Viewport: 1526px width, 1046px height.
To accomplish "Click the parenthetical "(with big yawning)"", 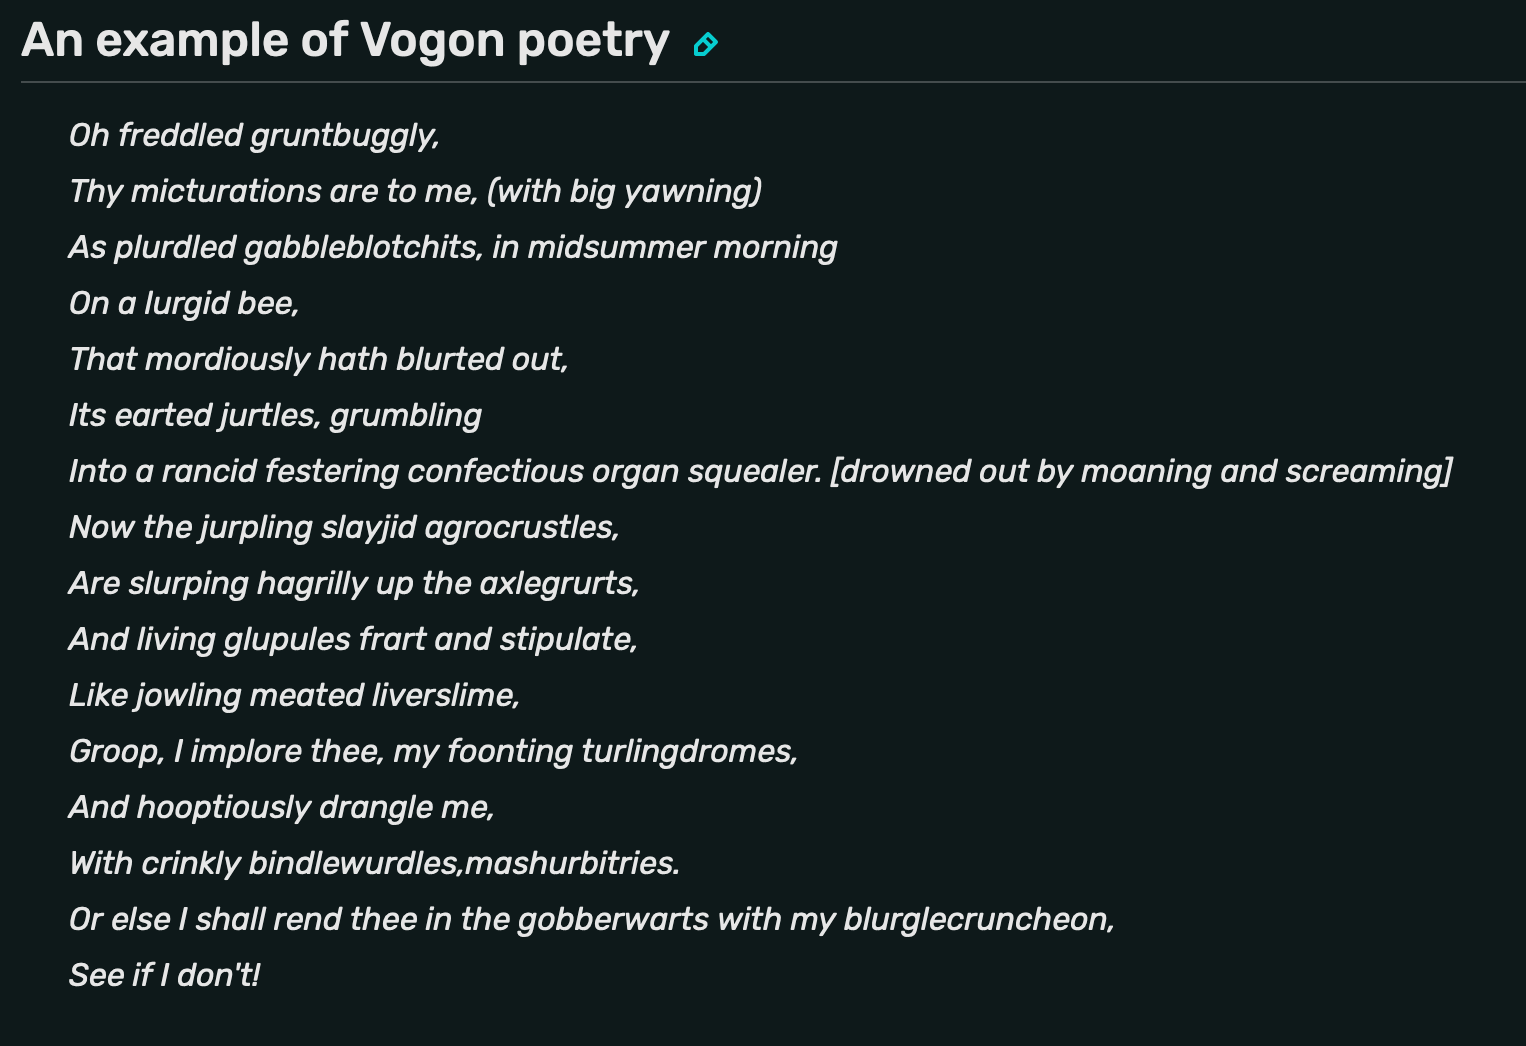I will point(624,191).
